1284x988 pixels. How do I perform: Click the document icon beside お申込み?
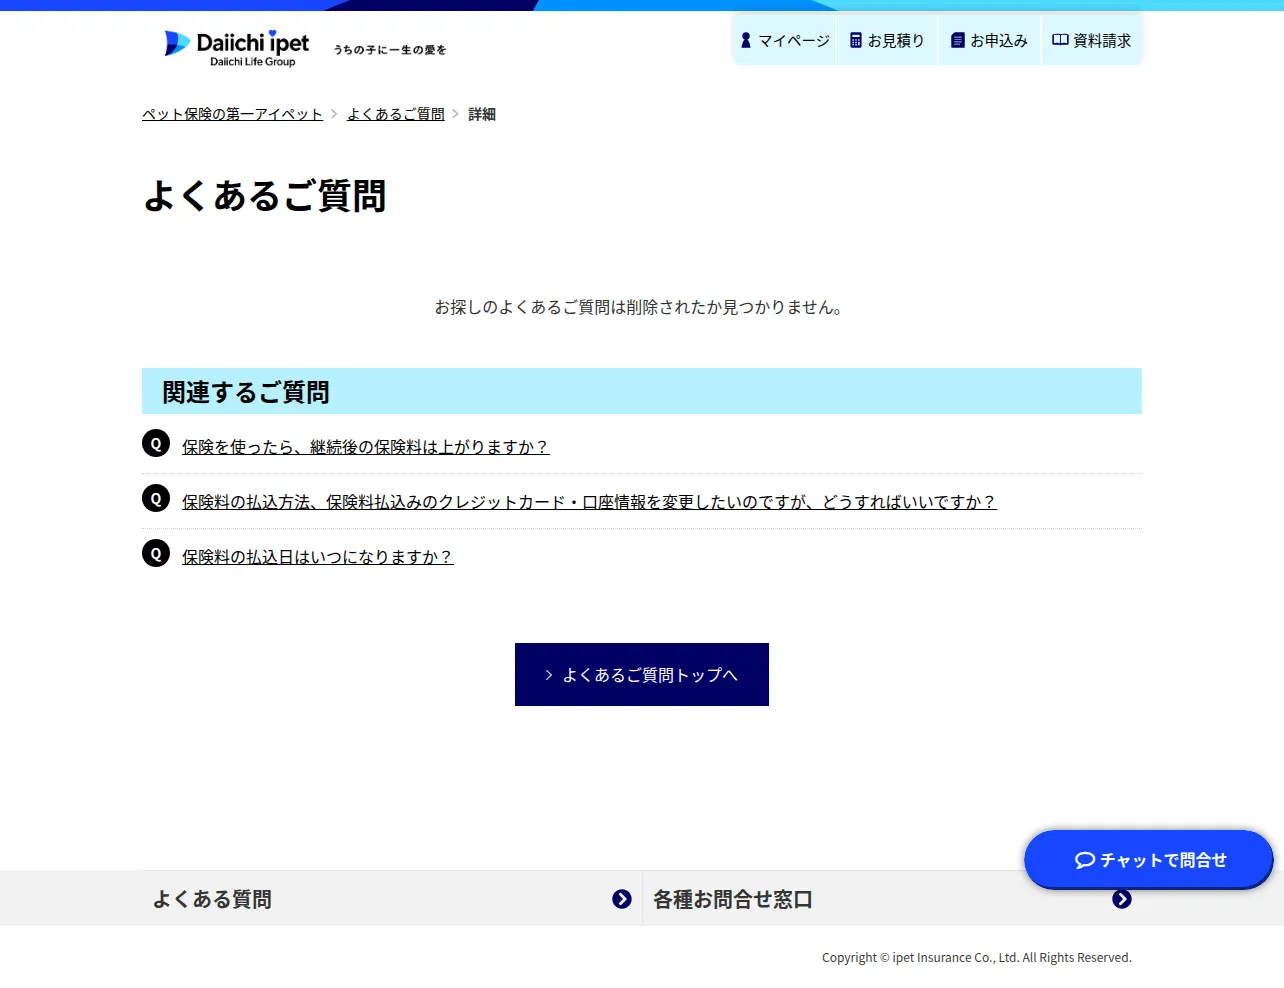[x=958, y=41]
